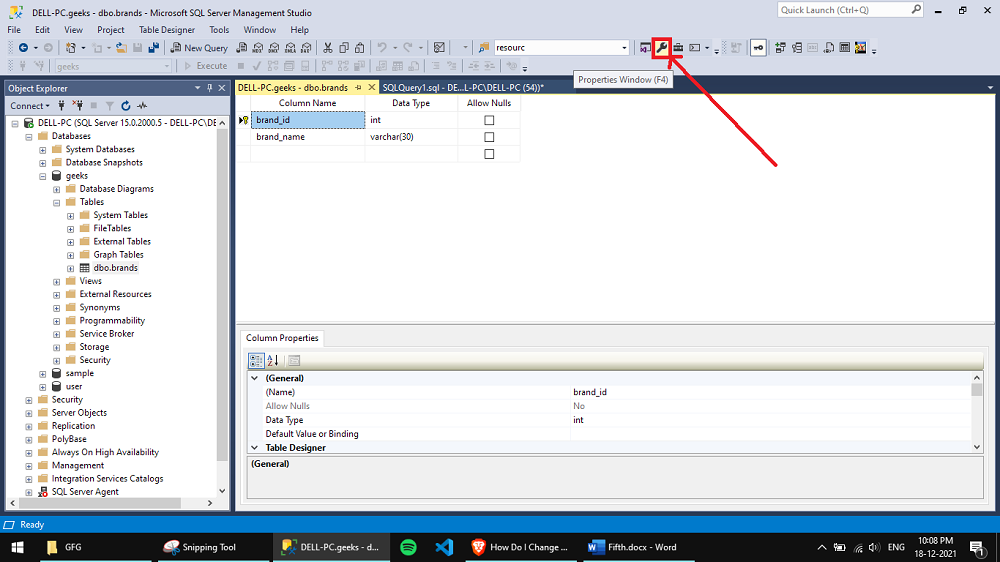The image size is (1000, 562).
Task: Expand the dbo.brands table node
Action: pos(71,269)
